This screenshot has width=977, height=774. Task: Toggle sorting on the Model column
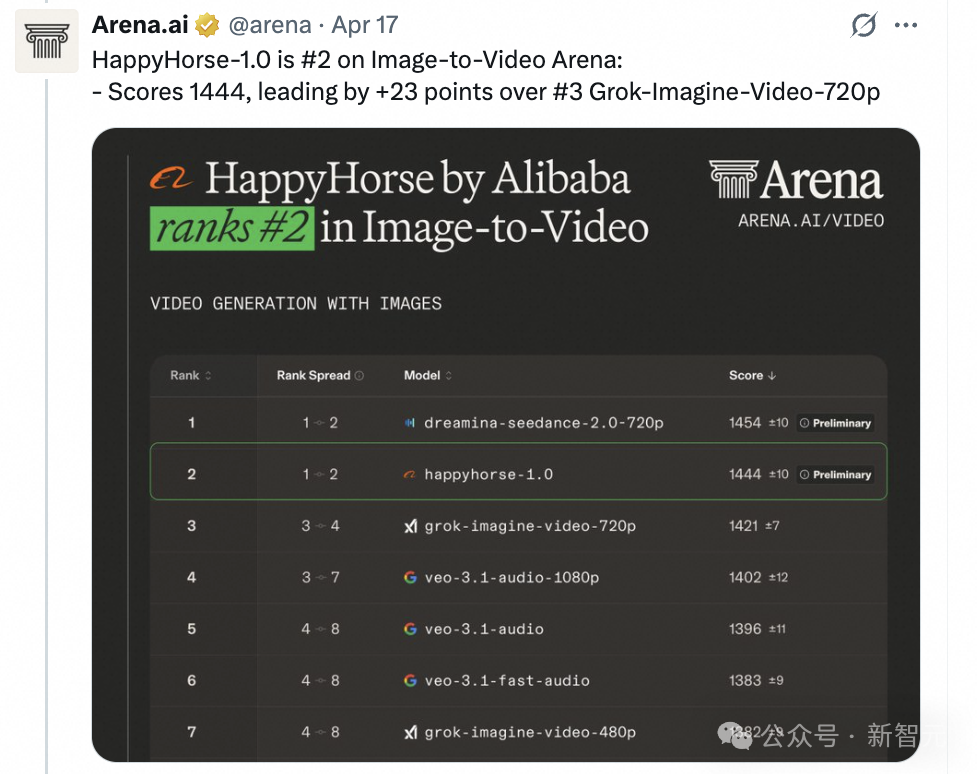(x=449, y=375)
